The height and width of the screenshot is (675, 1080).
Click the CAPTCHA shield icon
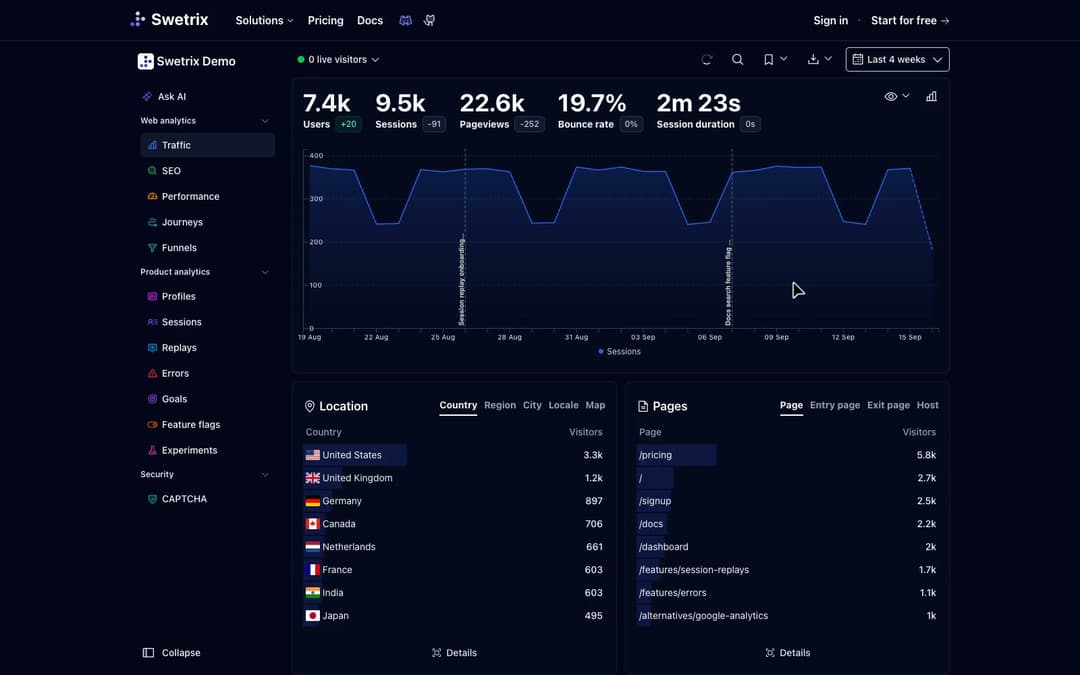pyautogui.click(x=152, y=499)
